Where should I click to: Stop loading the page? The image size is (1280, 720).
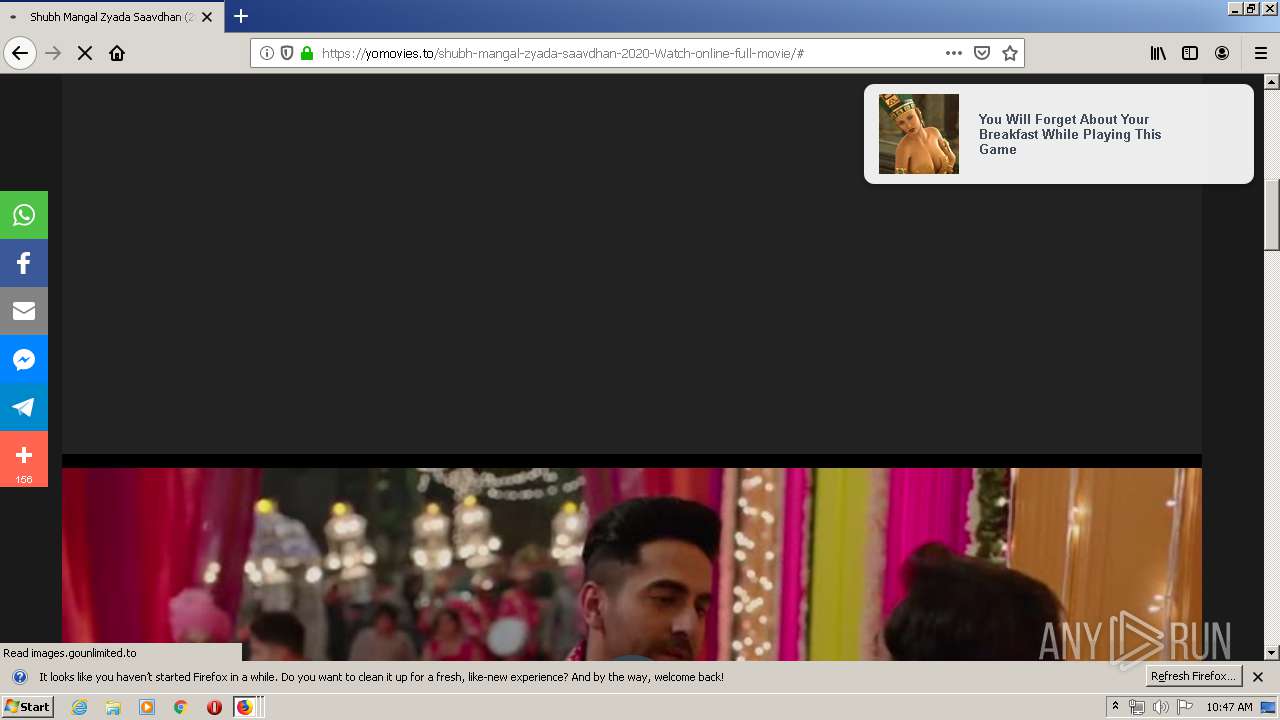click(x=85, y=53)
